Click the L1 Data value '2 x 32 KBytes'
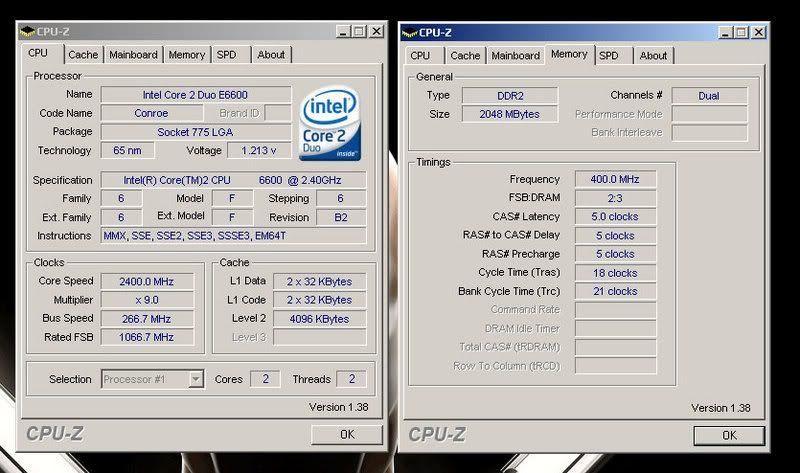800x473 pixels. click(x=319, y=282)
